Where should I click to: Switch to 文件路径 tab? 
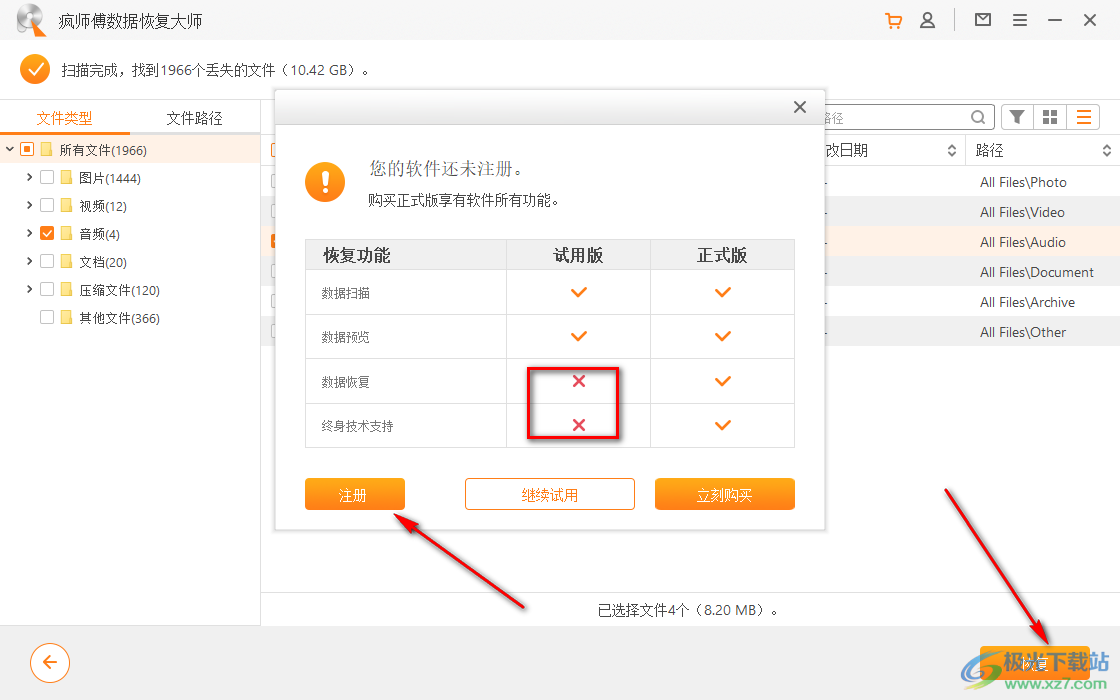(x=194, y=118)
